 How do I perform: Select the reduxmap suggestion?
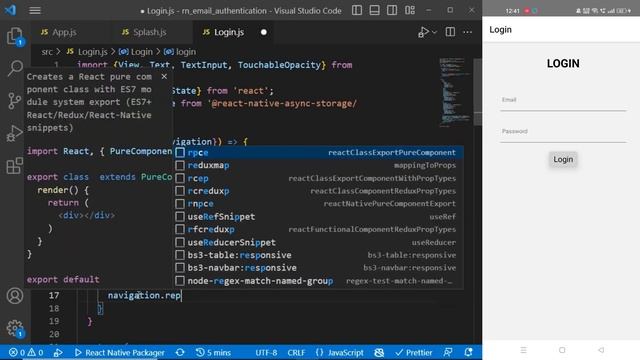pyautogui.click(x=318, y=165)
